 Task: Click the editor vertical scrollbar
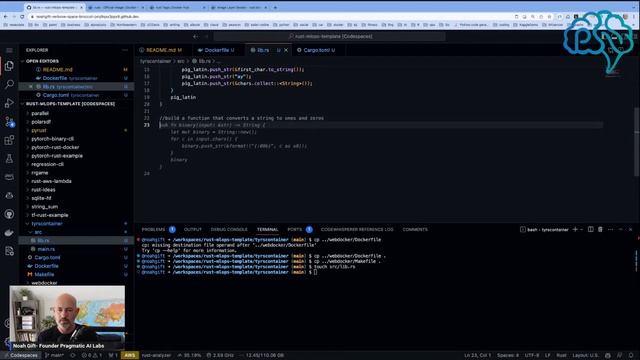click(x=637, y=141)
